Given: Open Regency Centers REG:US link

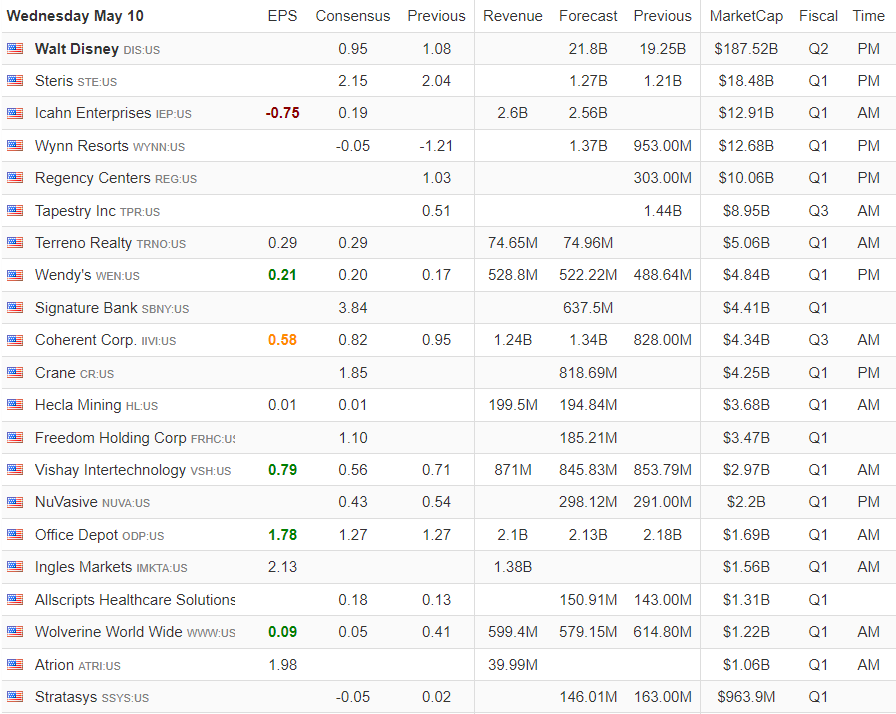Looking at the screenshot, I should (116, 178).
